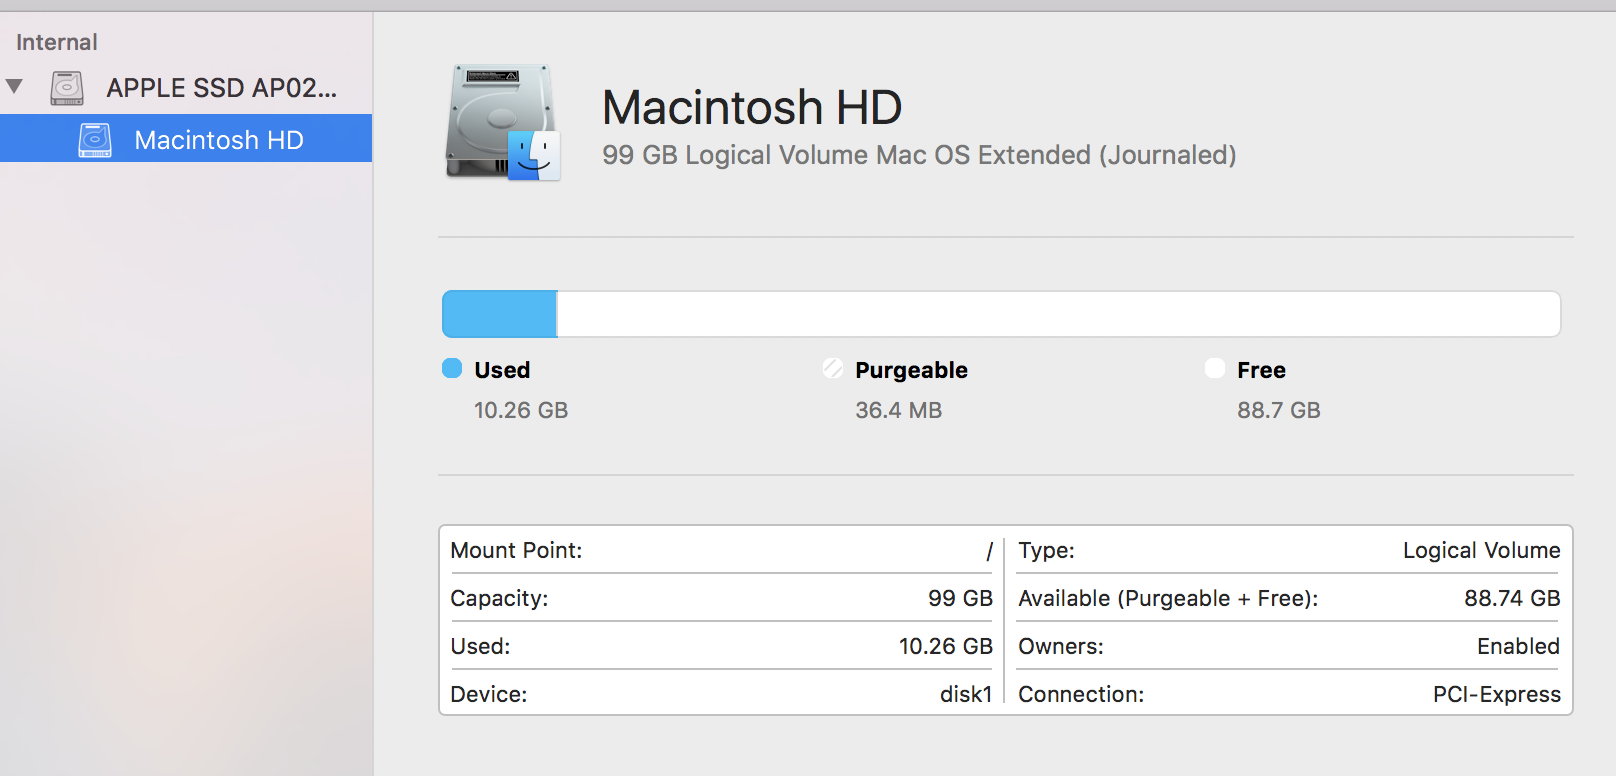Click the Type: label
1616x776 pixels.
coord(1046,550)
